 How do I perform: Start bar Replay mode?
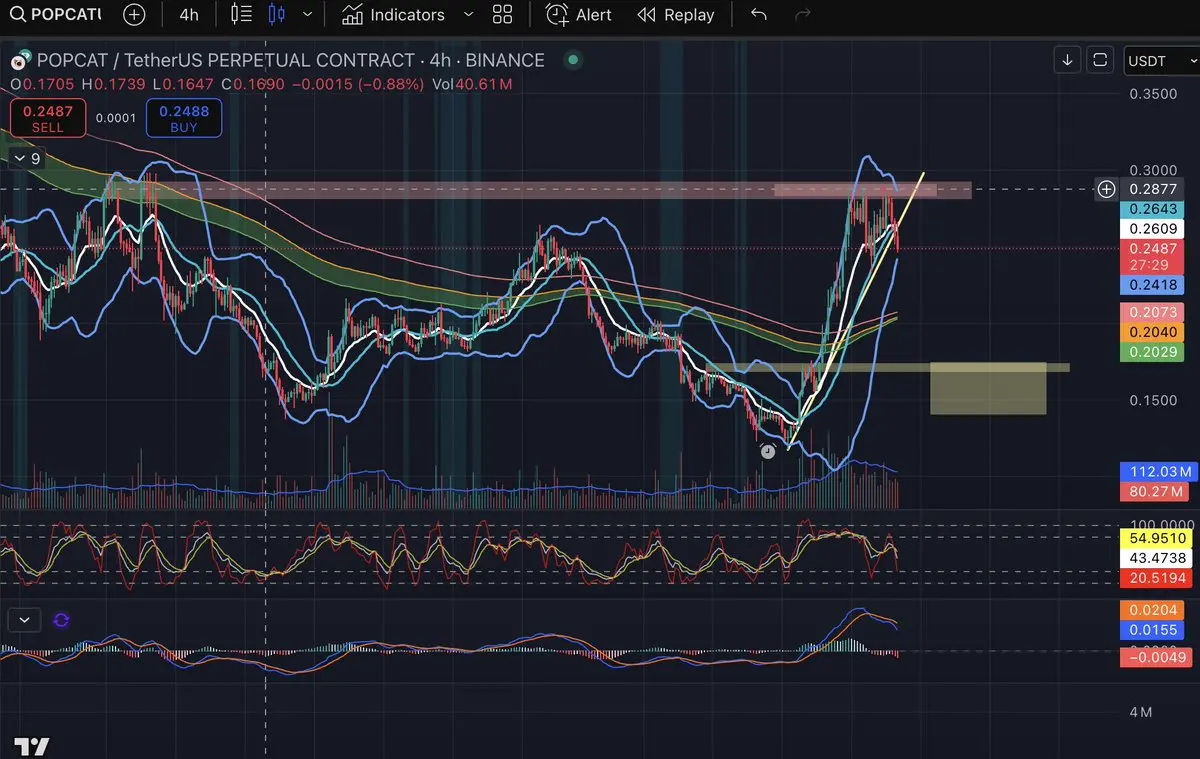[676, 15]
